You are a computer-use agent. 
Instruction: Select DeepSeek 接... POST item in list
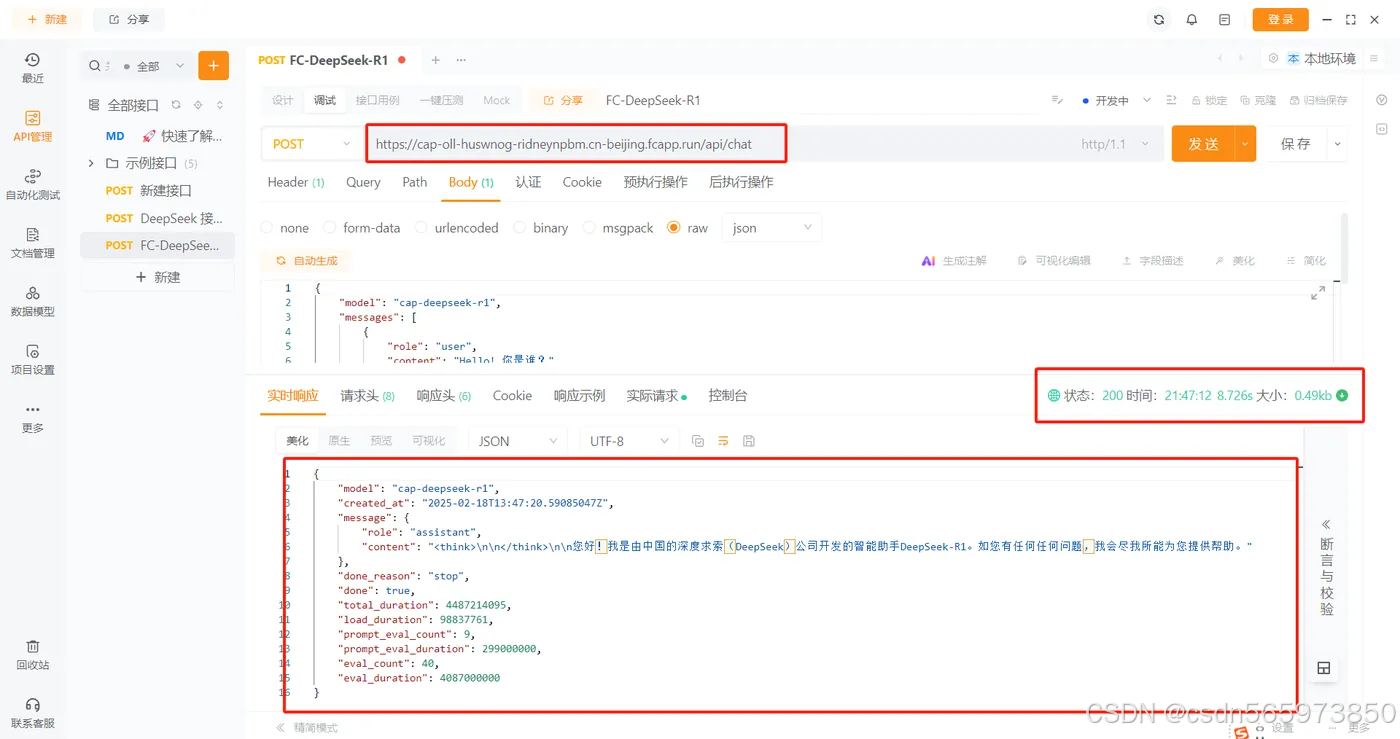click(x=157, y=218)
